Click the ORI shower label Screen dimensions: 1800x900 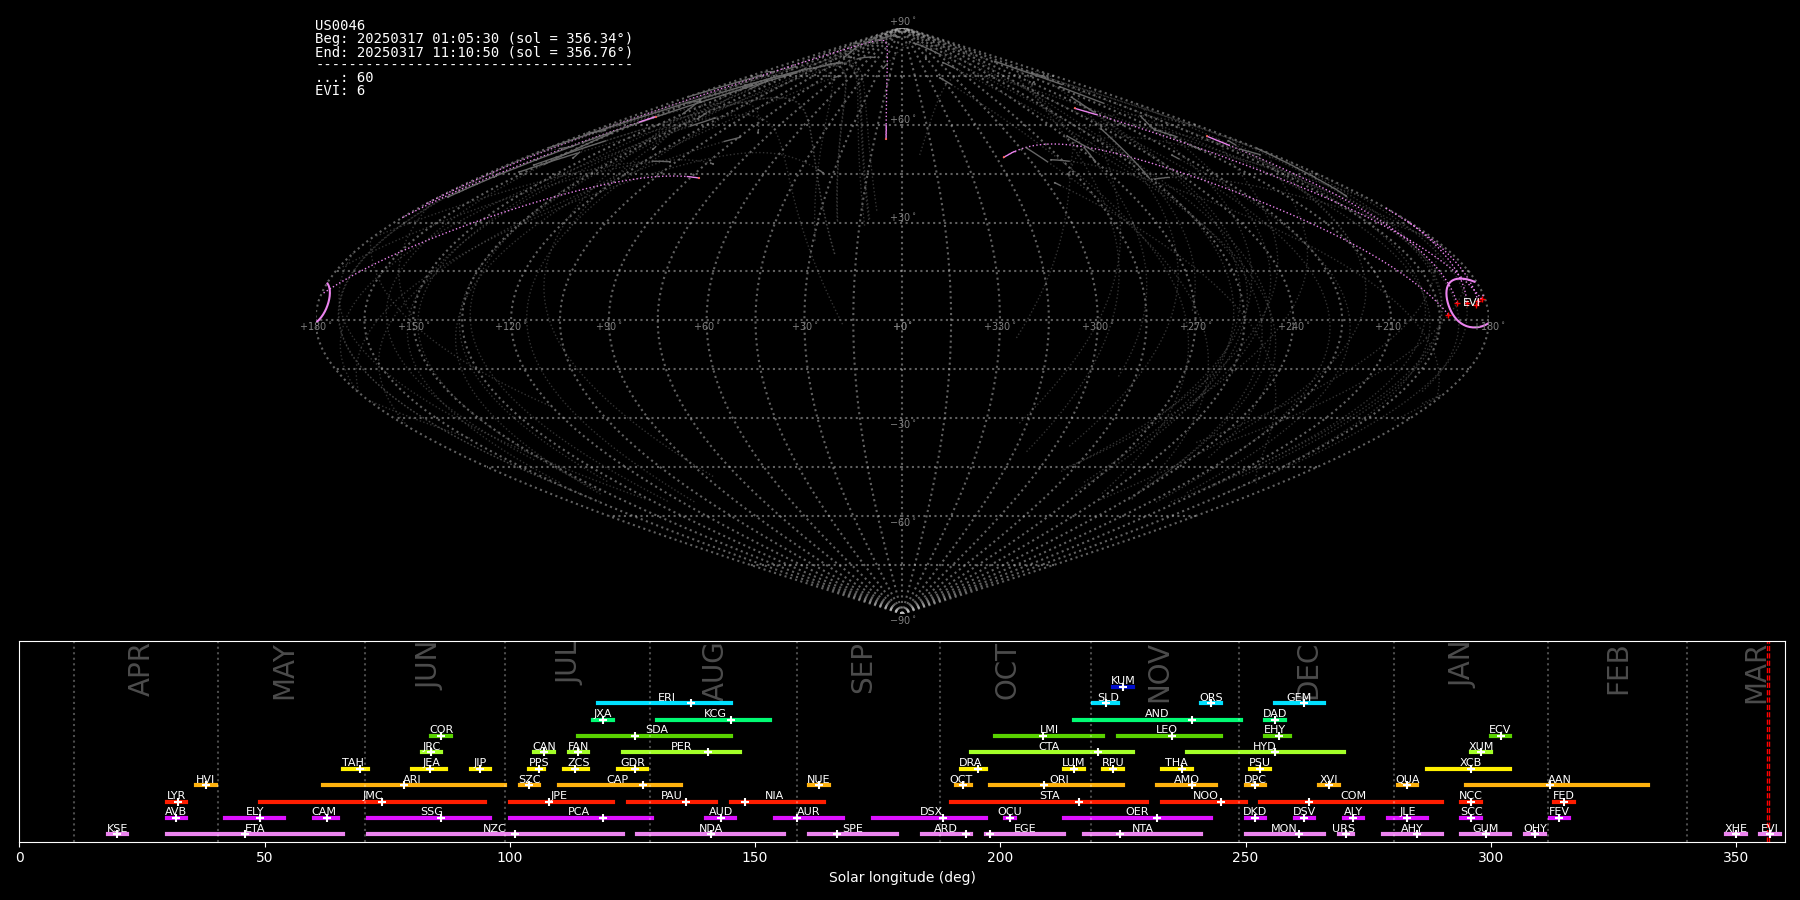(1059, 780)
